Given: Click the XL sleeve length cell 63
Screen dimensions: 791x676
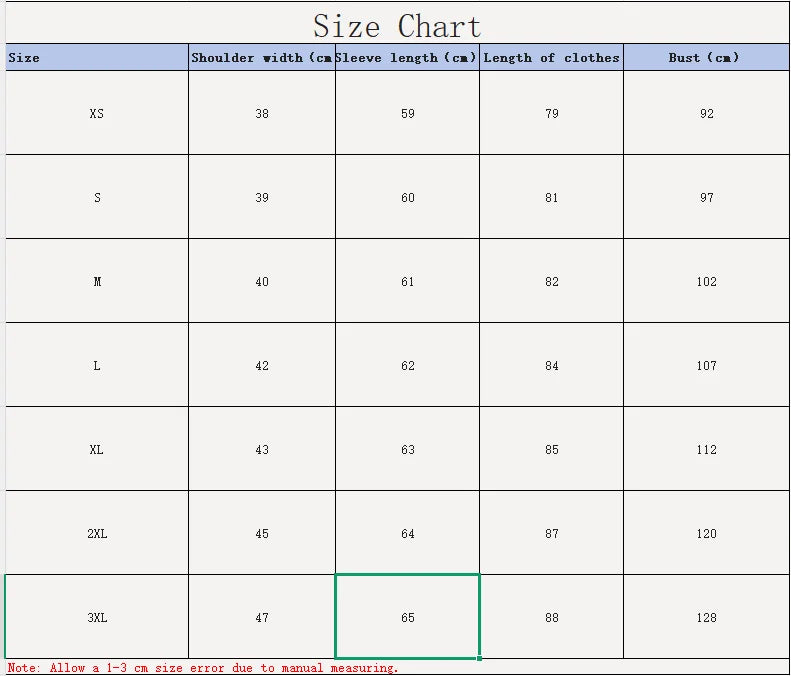Looking at the screenshot, I should pyautogui.click(x=408, y=450).
